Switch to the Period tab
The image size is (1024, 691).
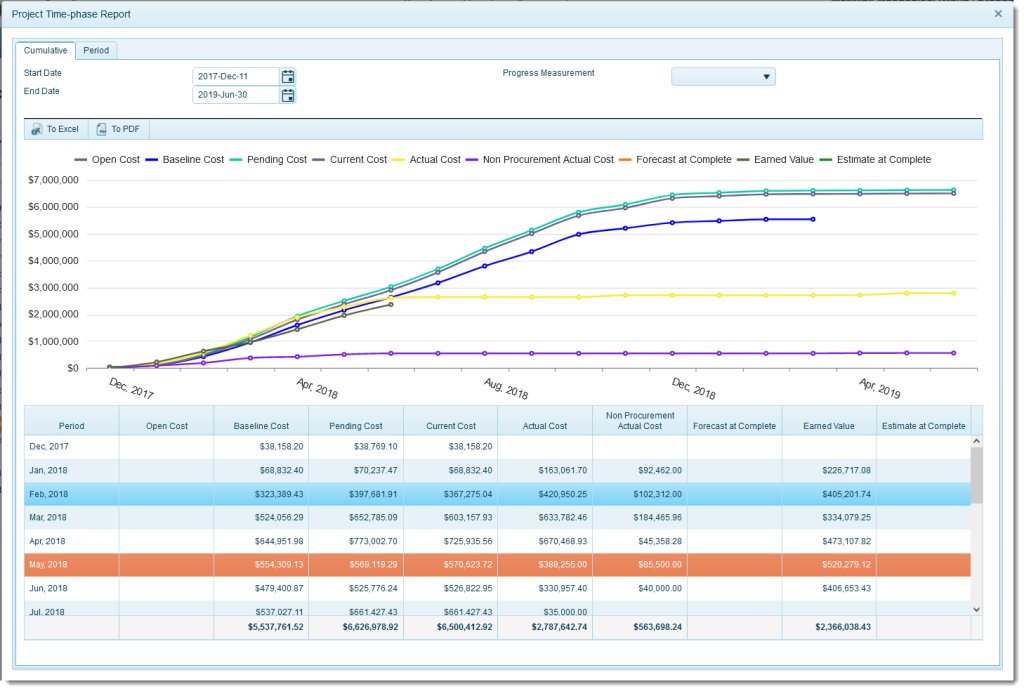coord(96,50)
